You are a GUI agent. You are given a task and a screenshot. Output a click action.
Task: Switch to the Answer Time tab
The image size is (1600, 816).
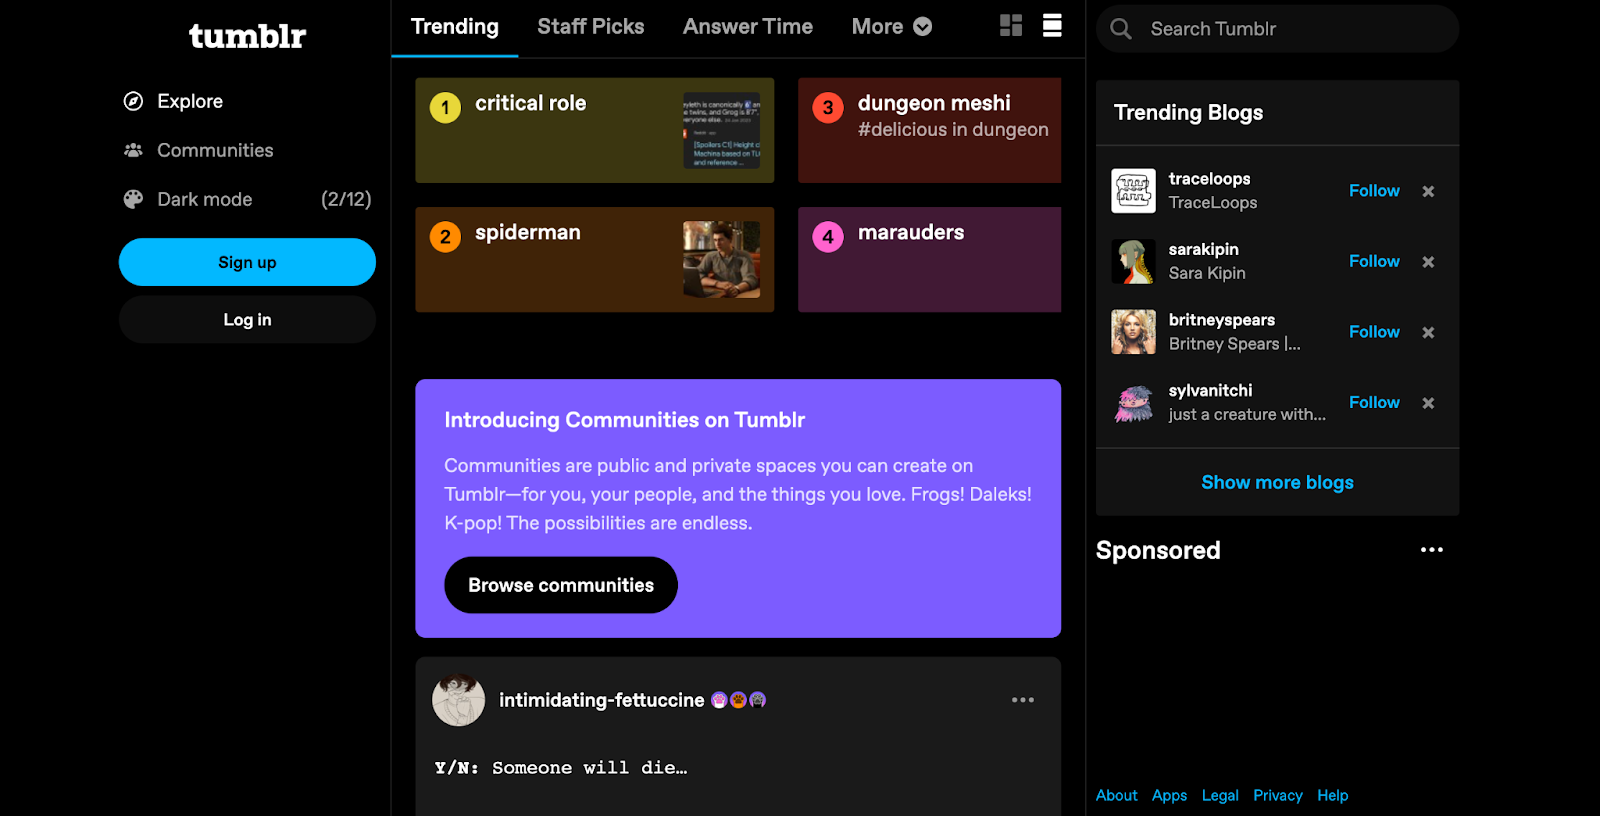[x=748, y=27]
